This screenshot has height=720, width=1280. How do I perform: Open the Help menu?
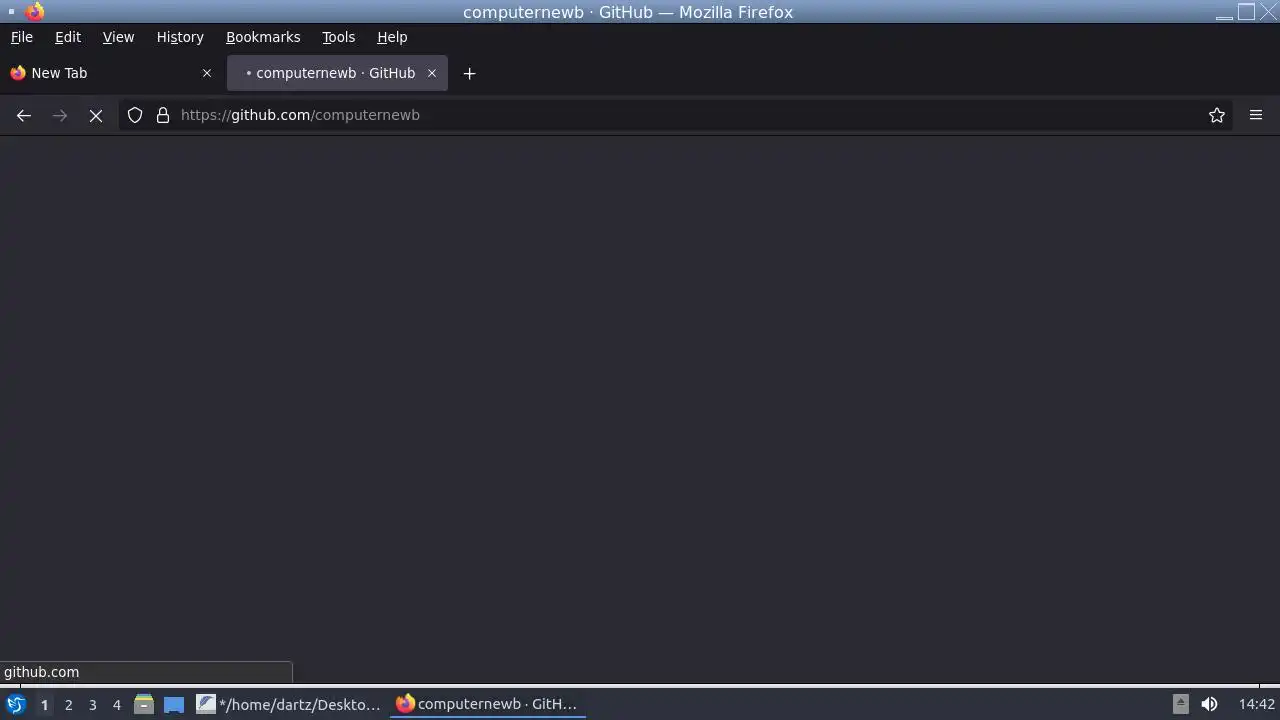392,37
